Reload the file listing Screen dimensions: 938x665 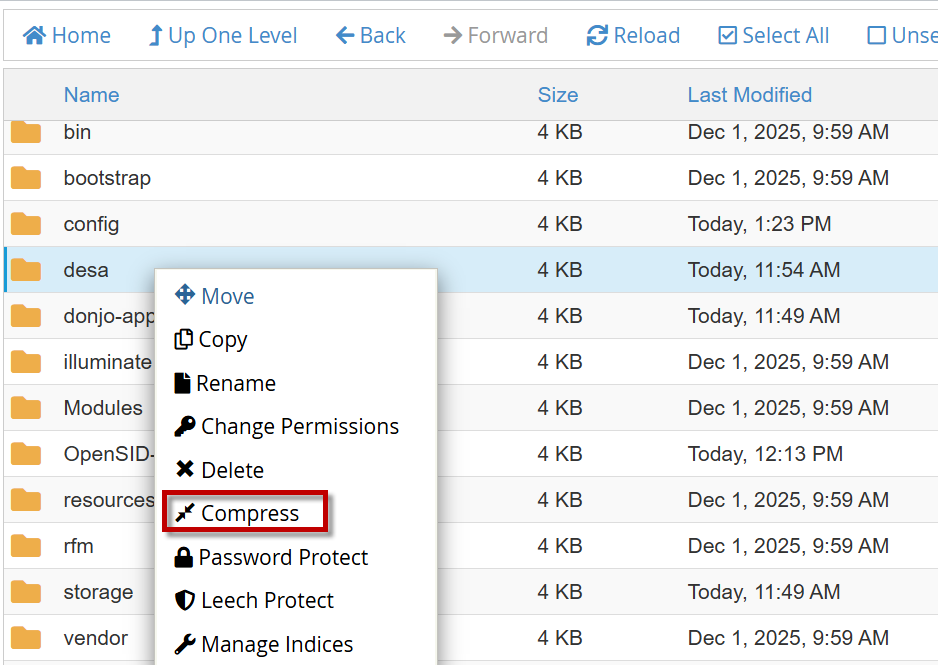pyautogui.click(x=632, y=36)
